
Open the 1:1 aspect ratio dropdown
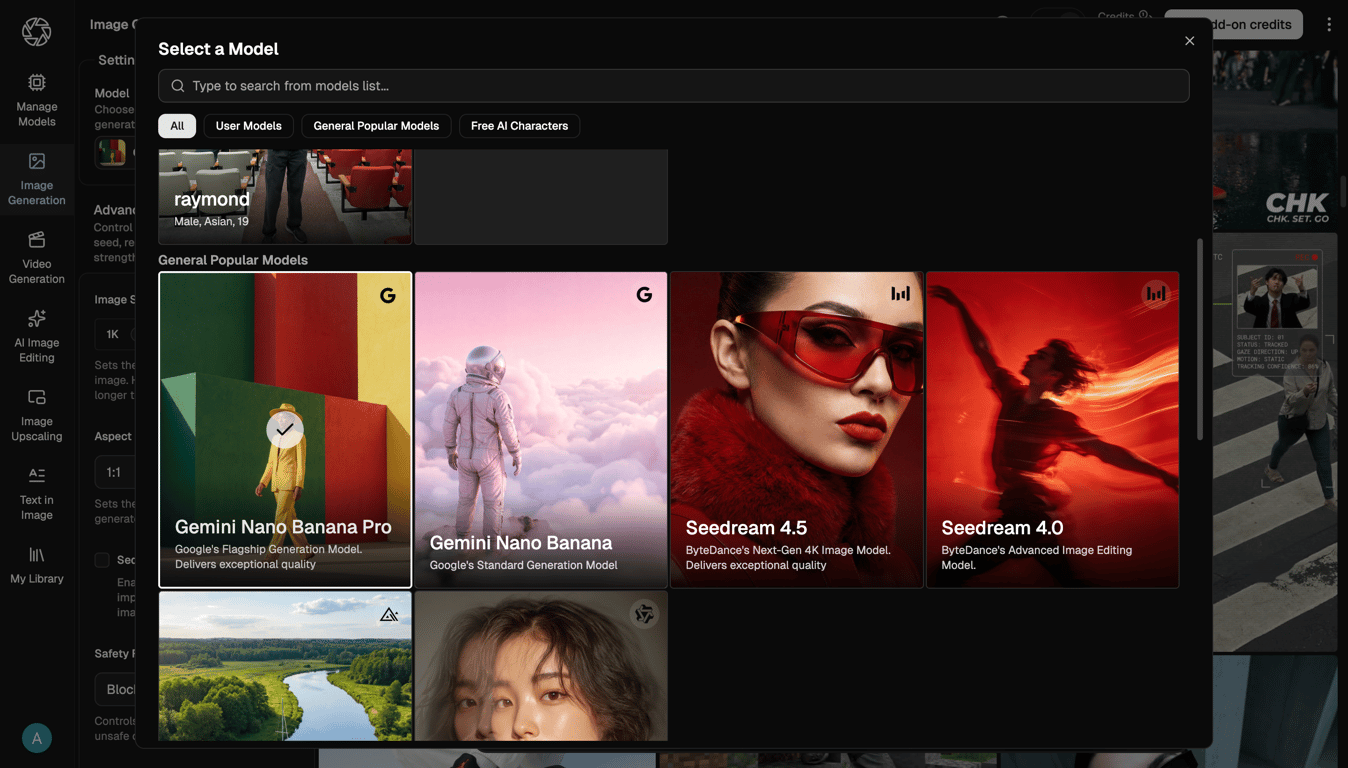point(115,472)
